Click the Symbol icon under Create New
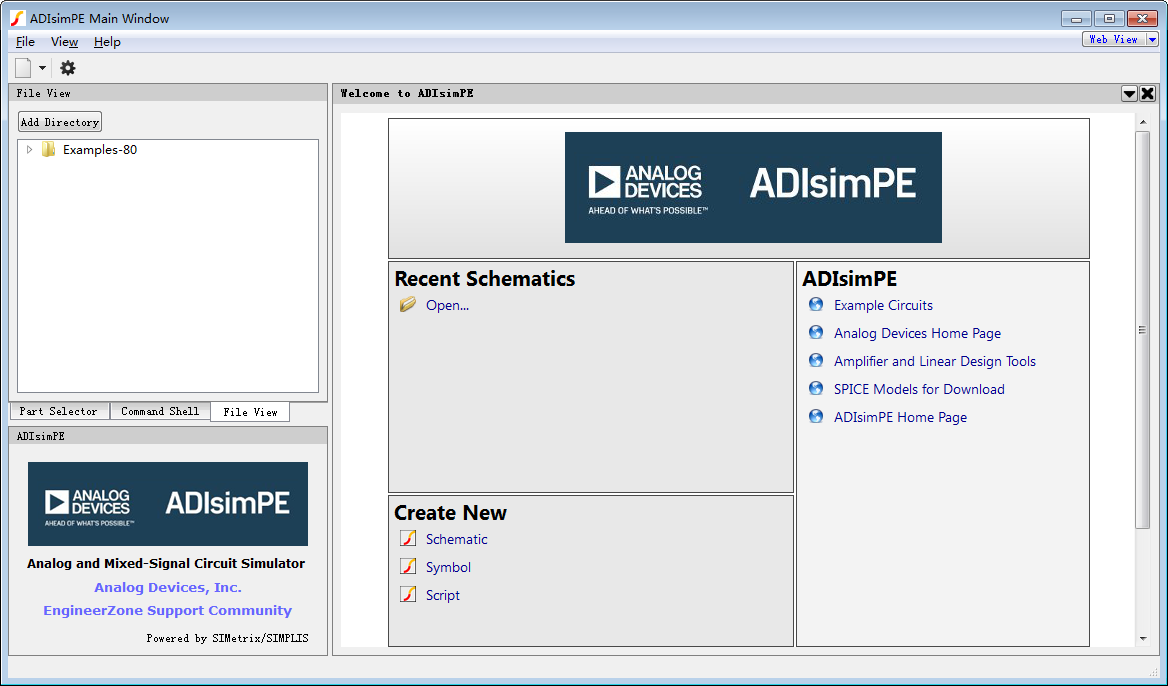The width and height of the screenshot is (1168, 686). pyautogui.click(x=408, y=566)
